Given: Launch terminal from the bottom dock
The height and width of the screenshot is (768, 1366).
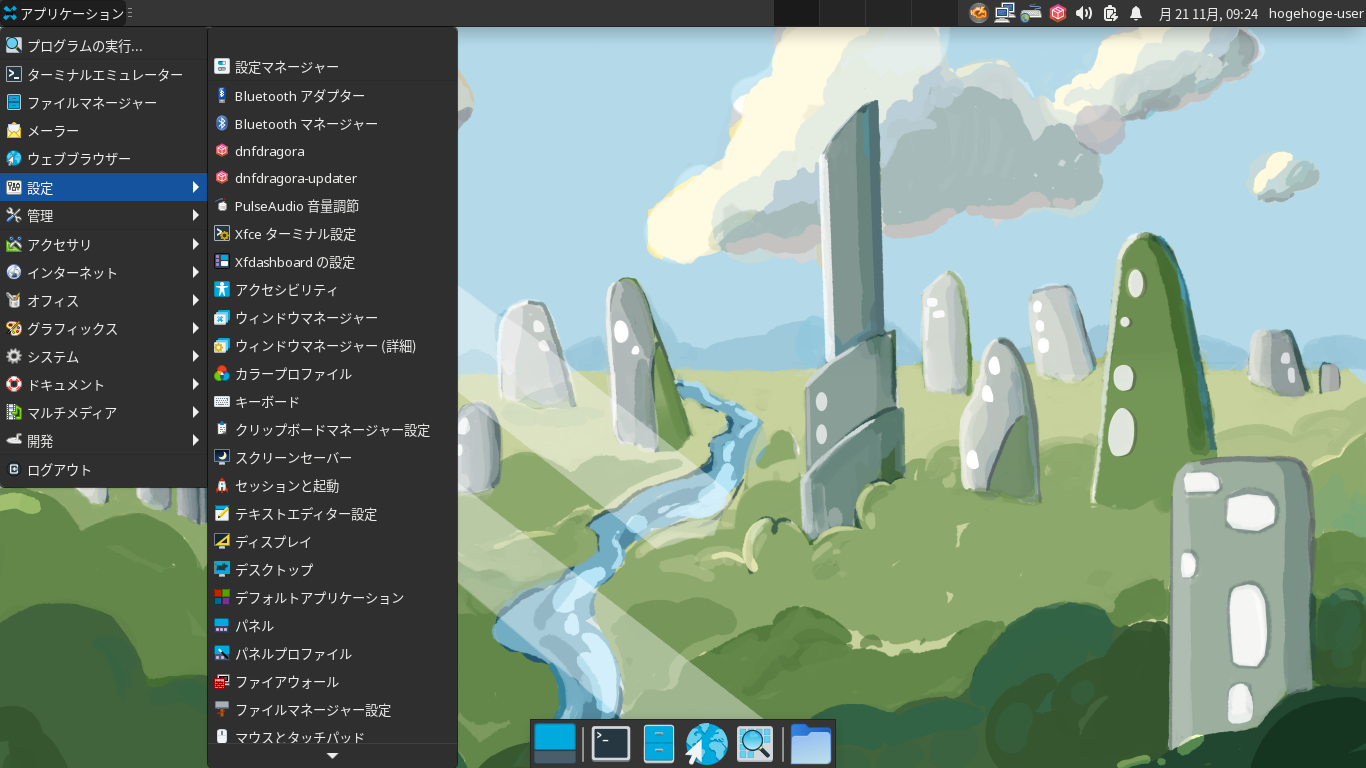Looking at the screenshot, I should tap(611, 744).
